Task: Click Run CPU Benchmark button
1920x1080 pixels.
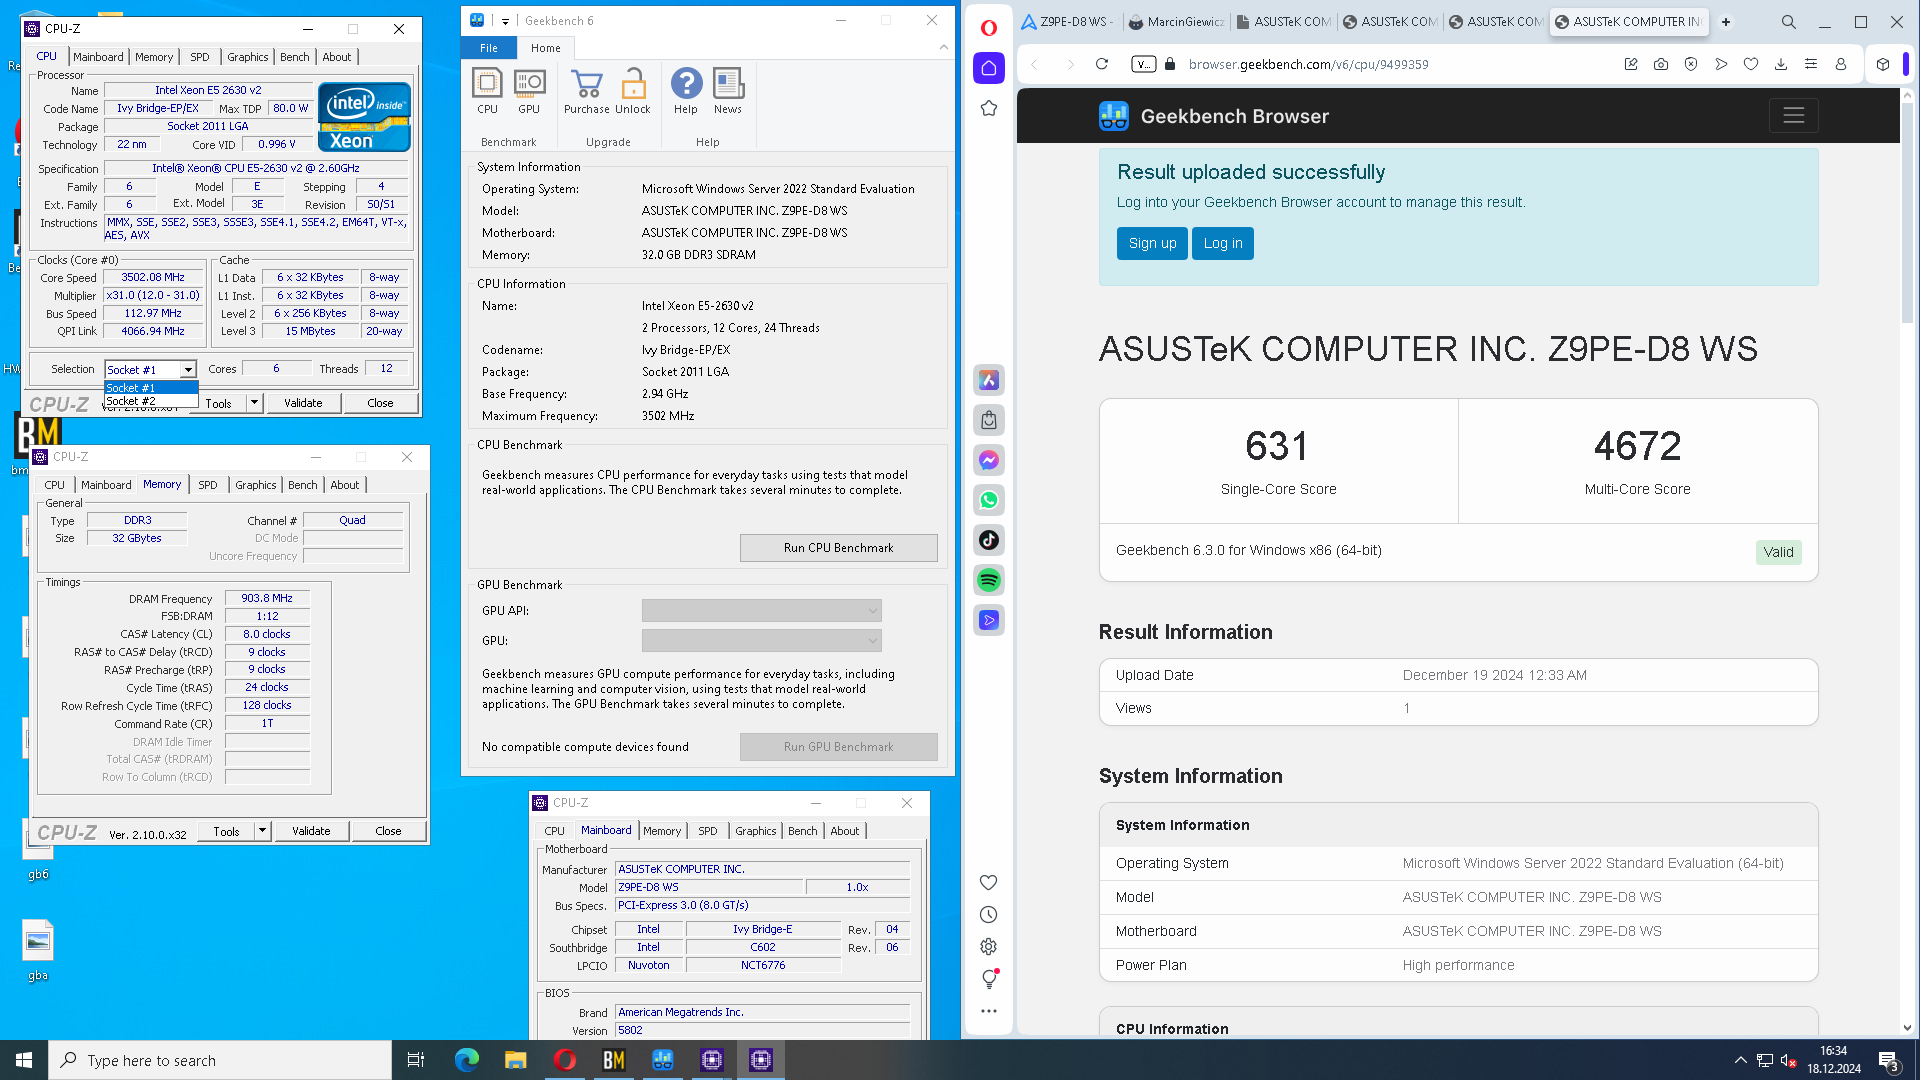Action: tap(839, 548)
